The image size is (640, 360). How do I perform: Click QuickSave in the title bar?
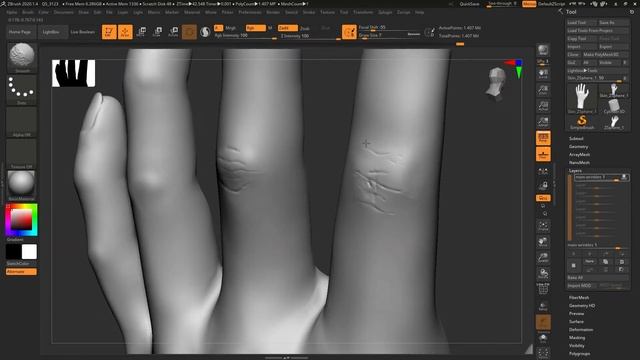[x=469, y=4]
